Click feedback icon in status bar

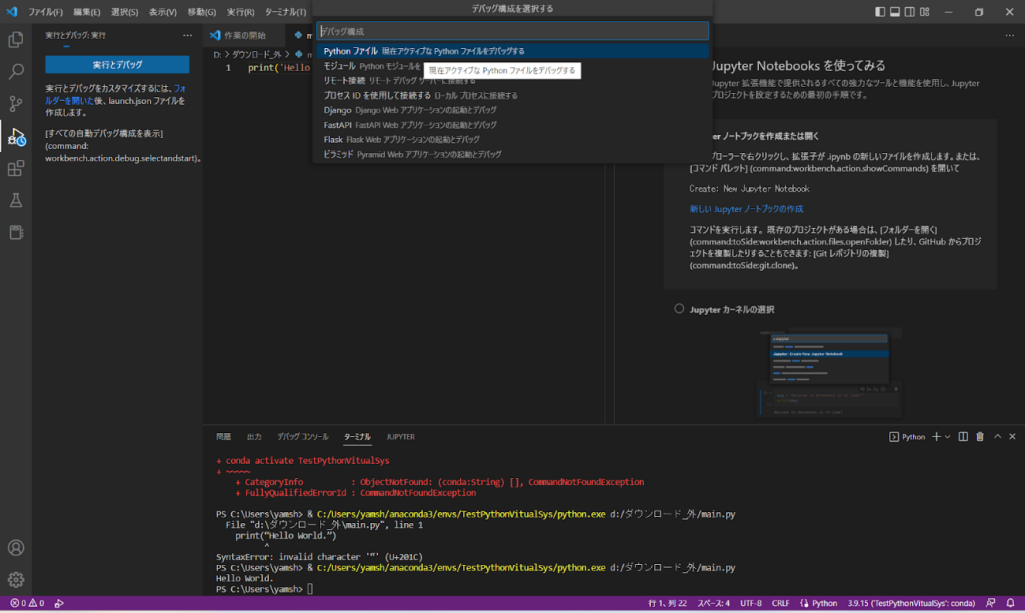coord(991,603)
